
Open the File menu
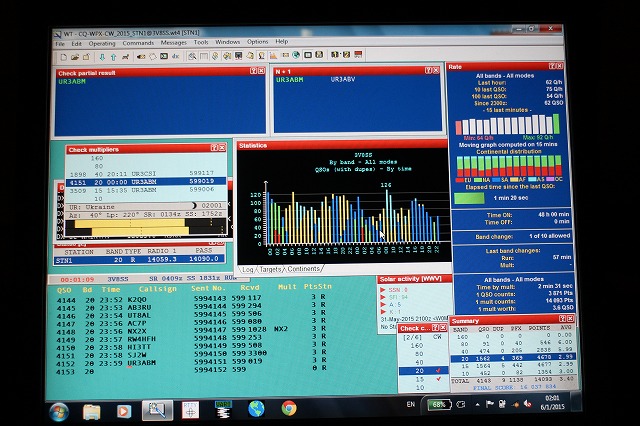60,44
